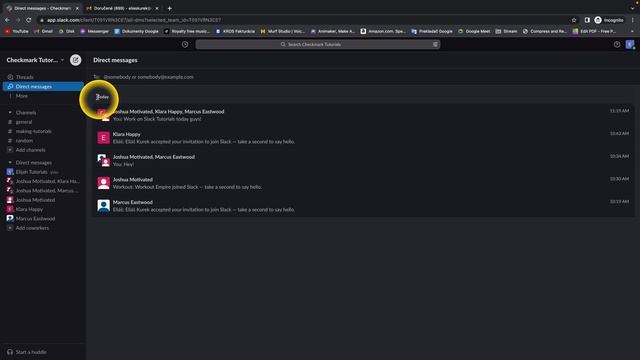Open the history clock icon
This screenshot has height=360, width=640.
pyautogui.click(x=185, y=44)
